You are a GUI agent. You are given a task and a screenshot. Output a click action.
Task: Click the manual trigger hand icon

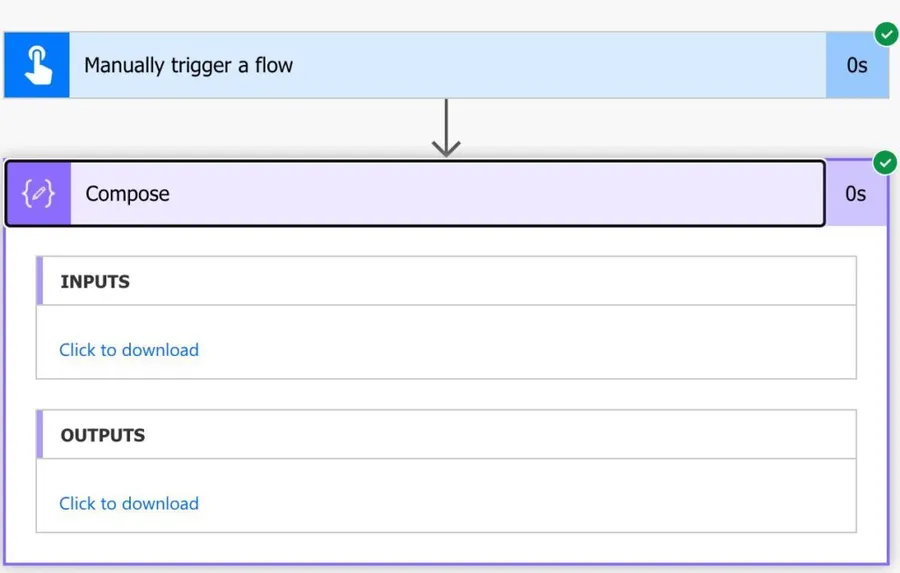(x=37, y=65)
